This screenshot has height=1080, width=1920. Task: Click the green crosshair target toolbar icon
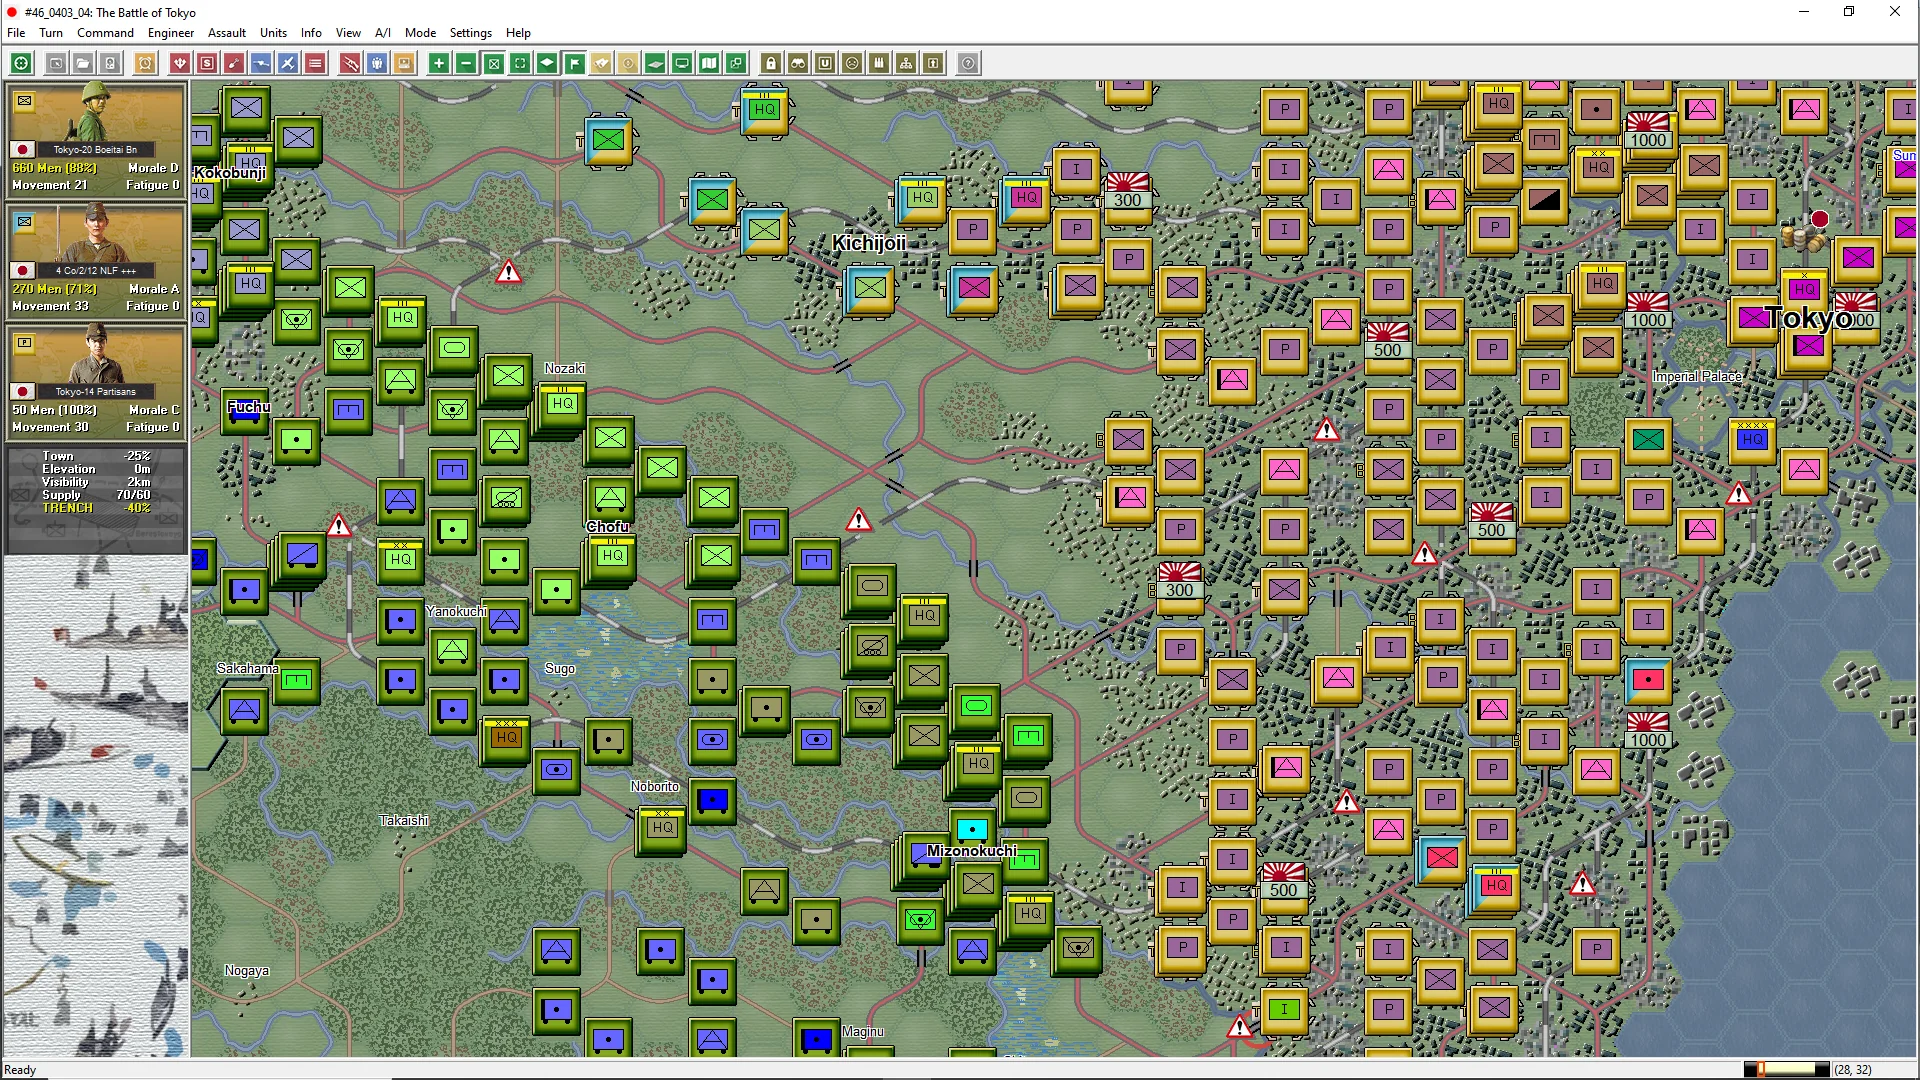(21, 63)
